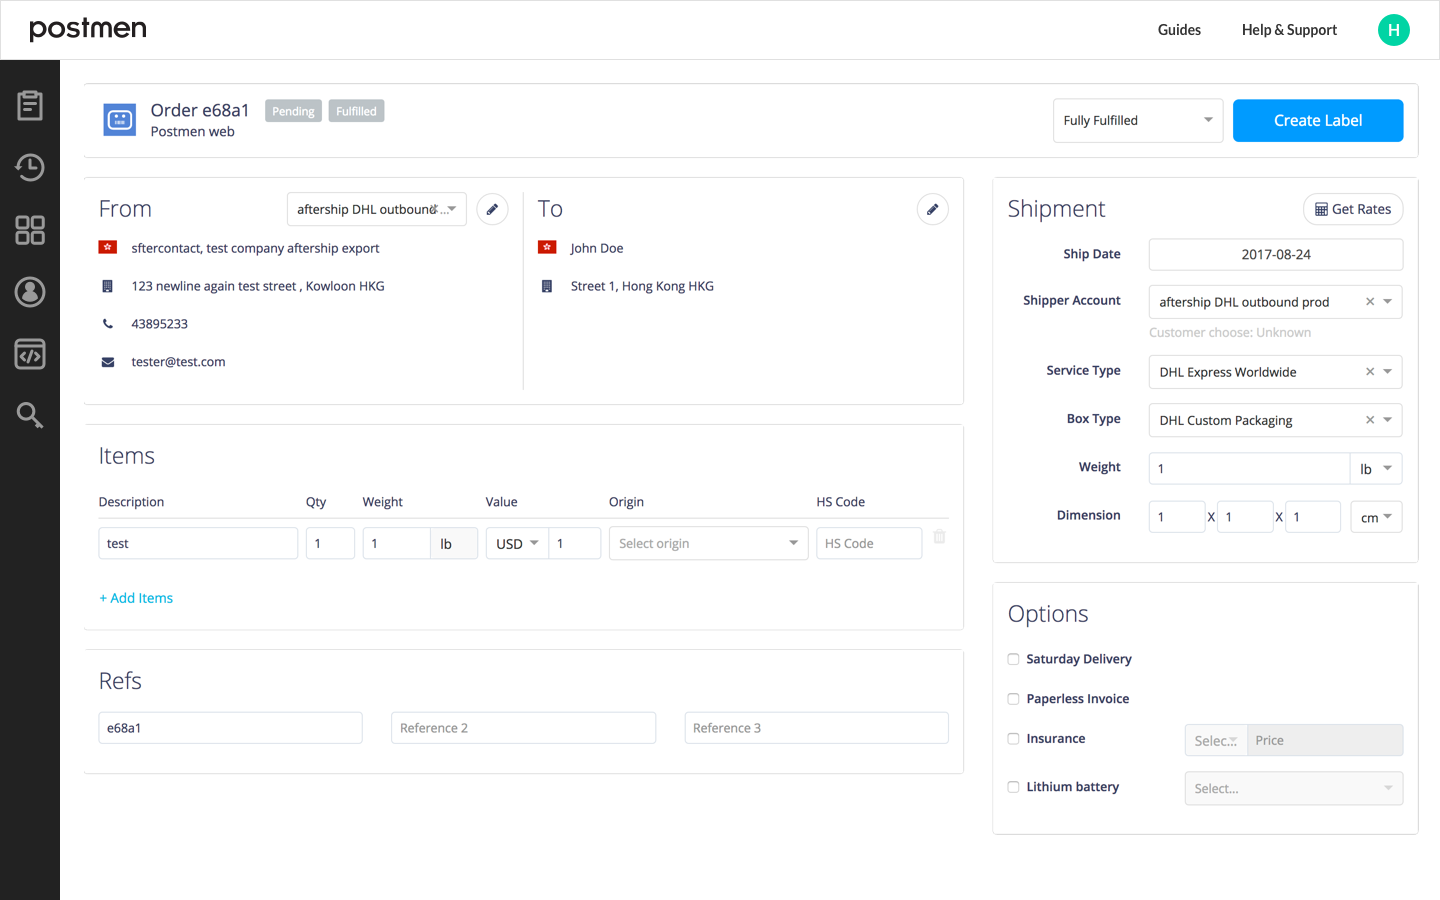
Task: Click the phone icon next to 43895233
Action: tap(108, 323)
